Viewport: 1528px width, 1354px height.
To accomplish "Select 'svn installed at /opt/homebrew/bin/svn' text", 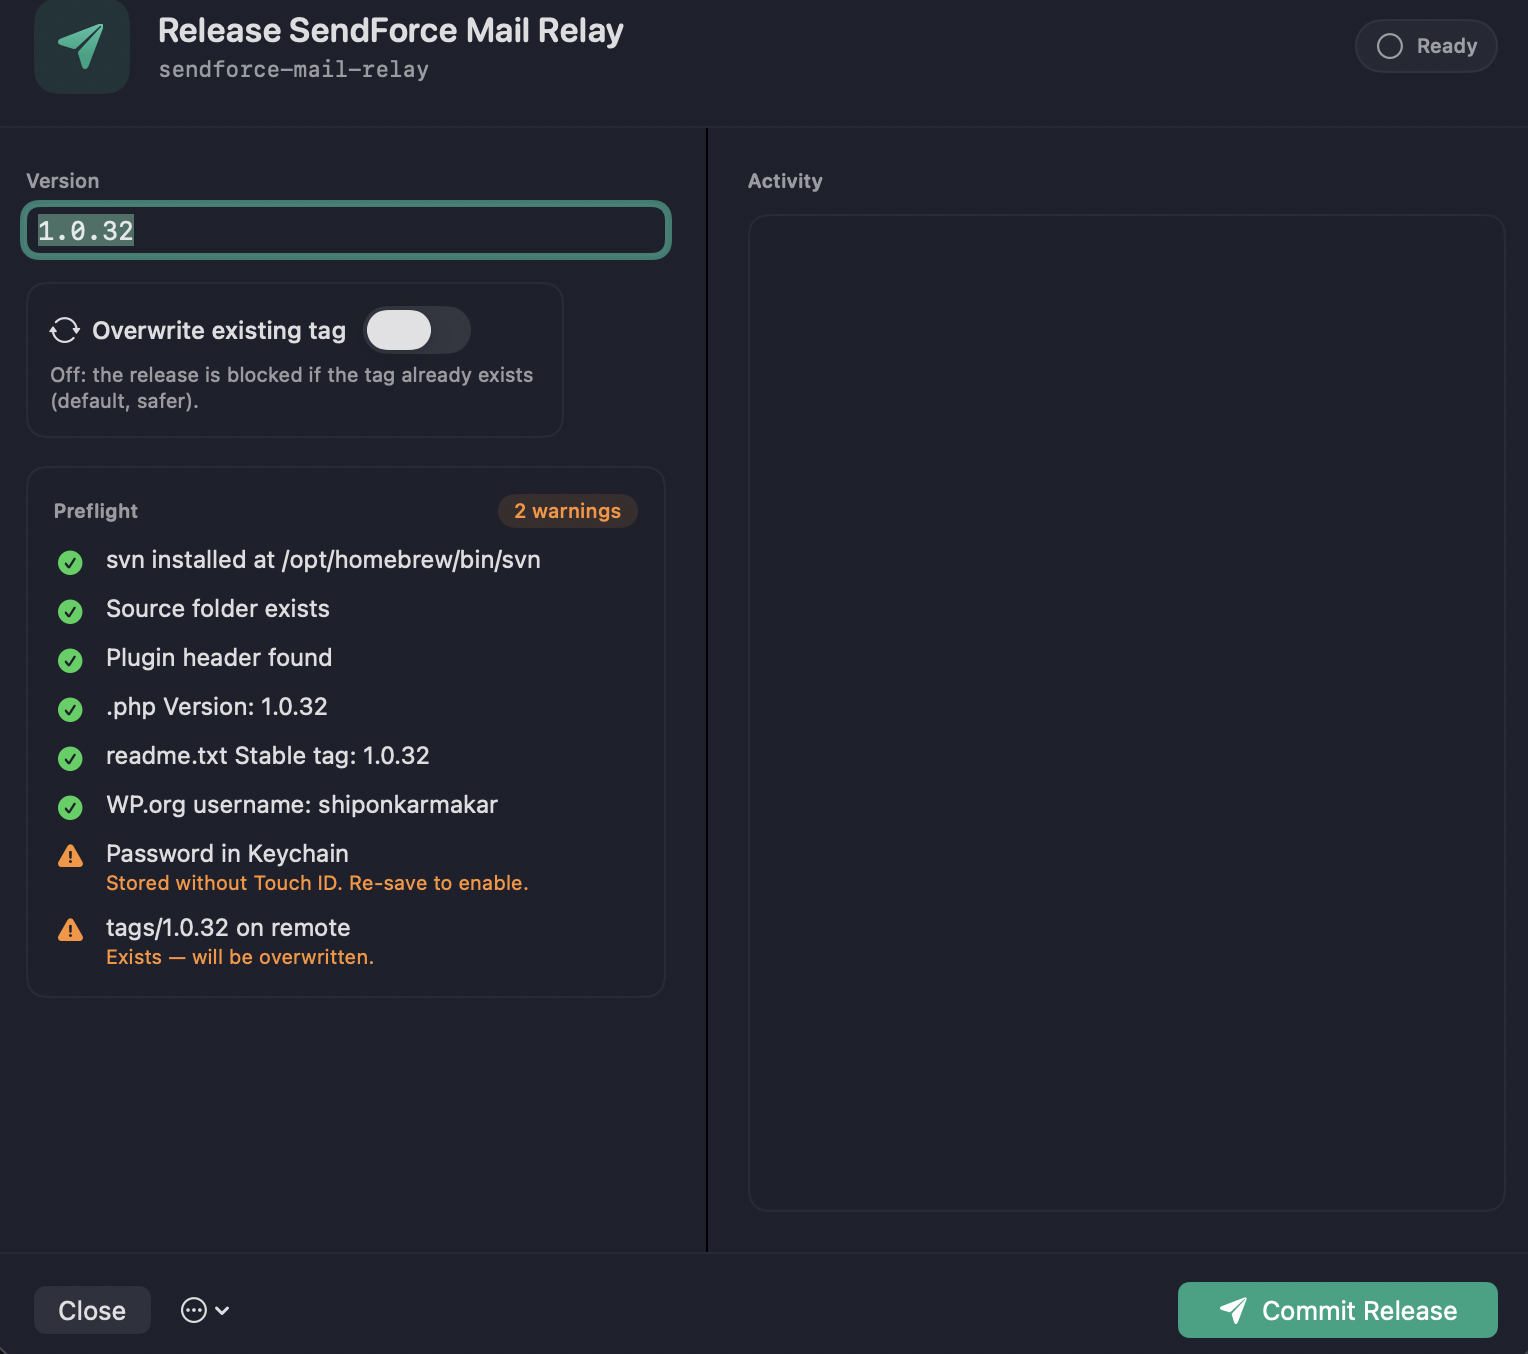I will 323,560.
